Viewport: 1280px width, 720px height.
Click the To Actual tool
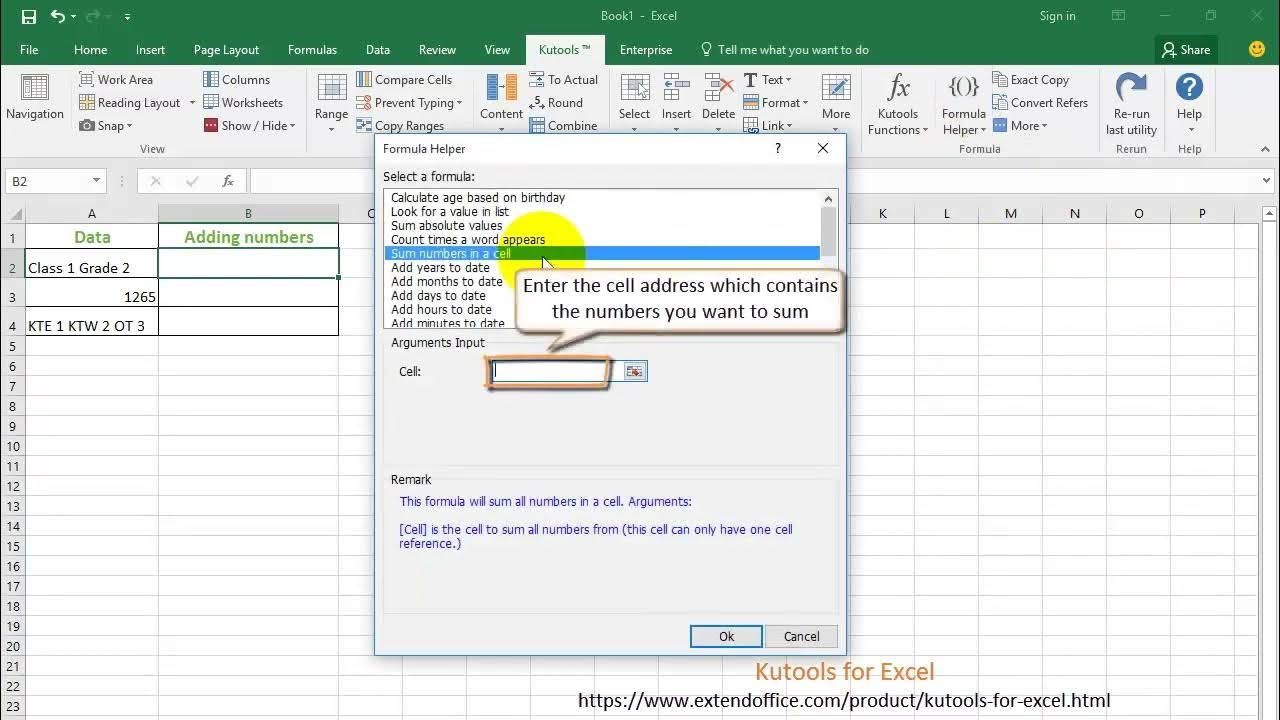pyautogui.click(x=563, y=79)
